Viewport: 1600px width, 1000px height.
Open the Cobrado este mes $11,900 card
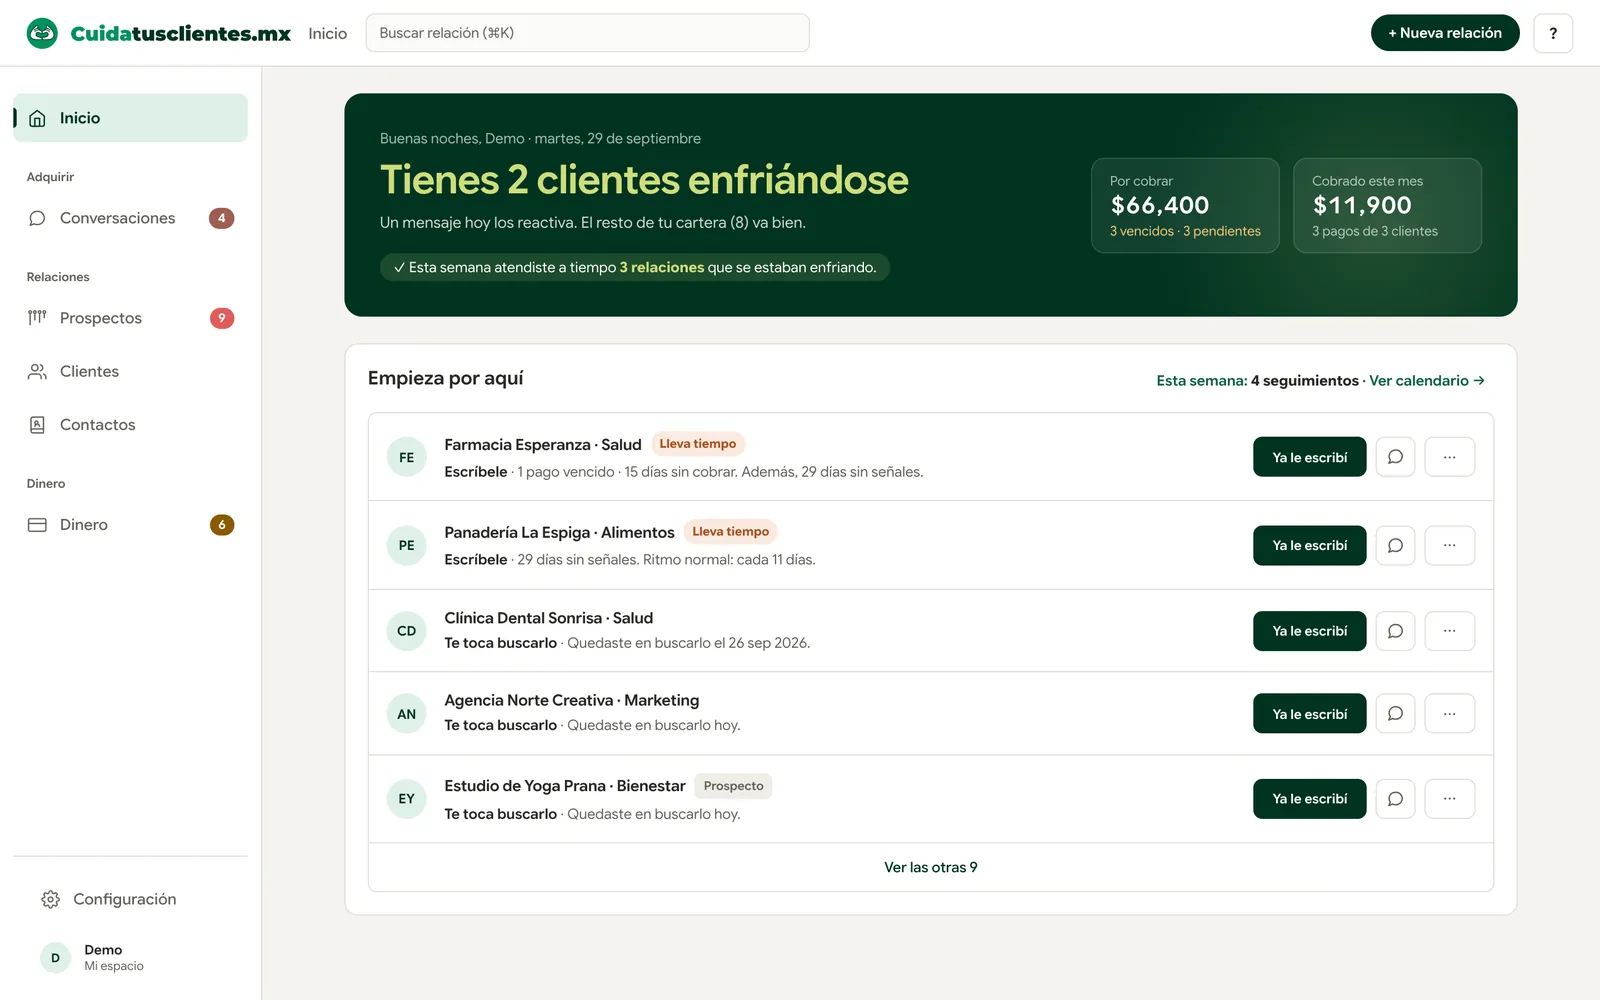click(x=1387, y=205)
